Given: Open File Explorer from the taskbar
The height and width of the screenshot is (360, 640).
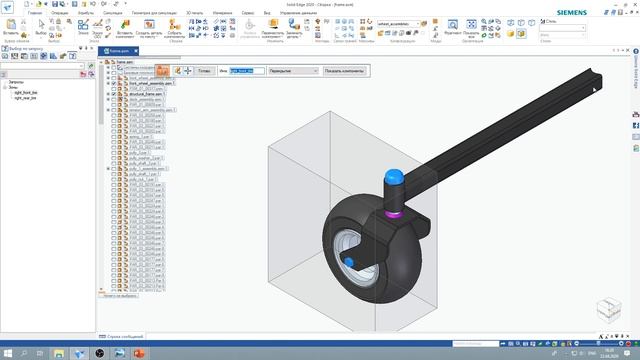Looking at the screenshot, I should [x=59, y=353].
